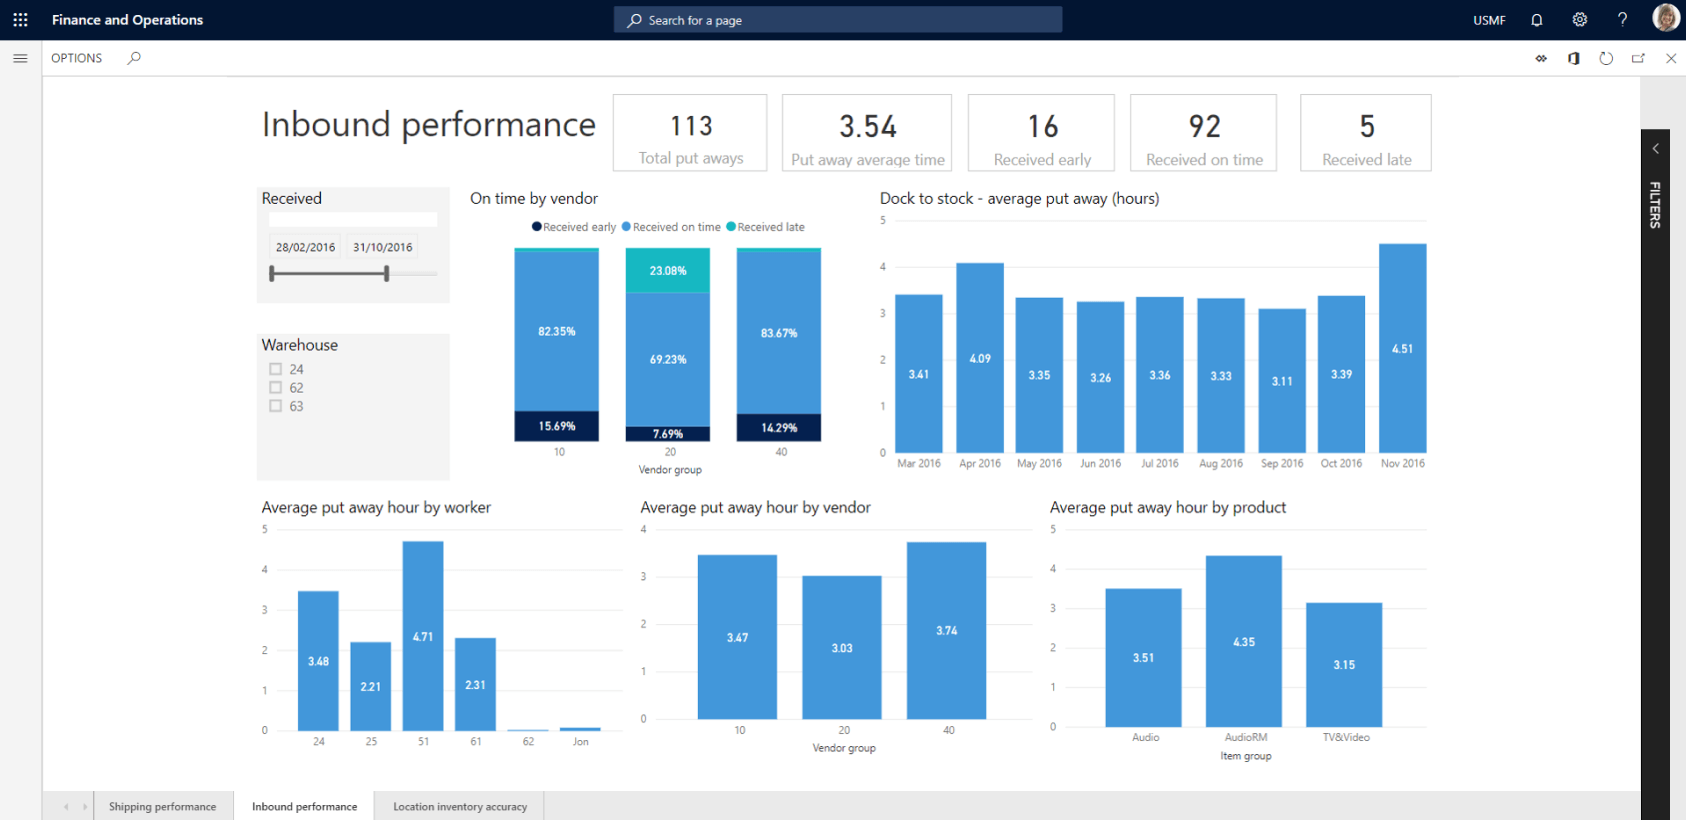Enable the warehouse 62 filter checkbox
Screen dimensions: 1686x820
click(276, 388)
